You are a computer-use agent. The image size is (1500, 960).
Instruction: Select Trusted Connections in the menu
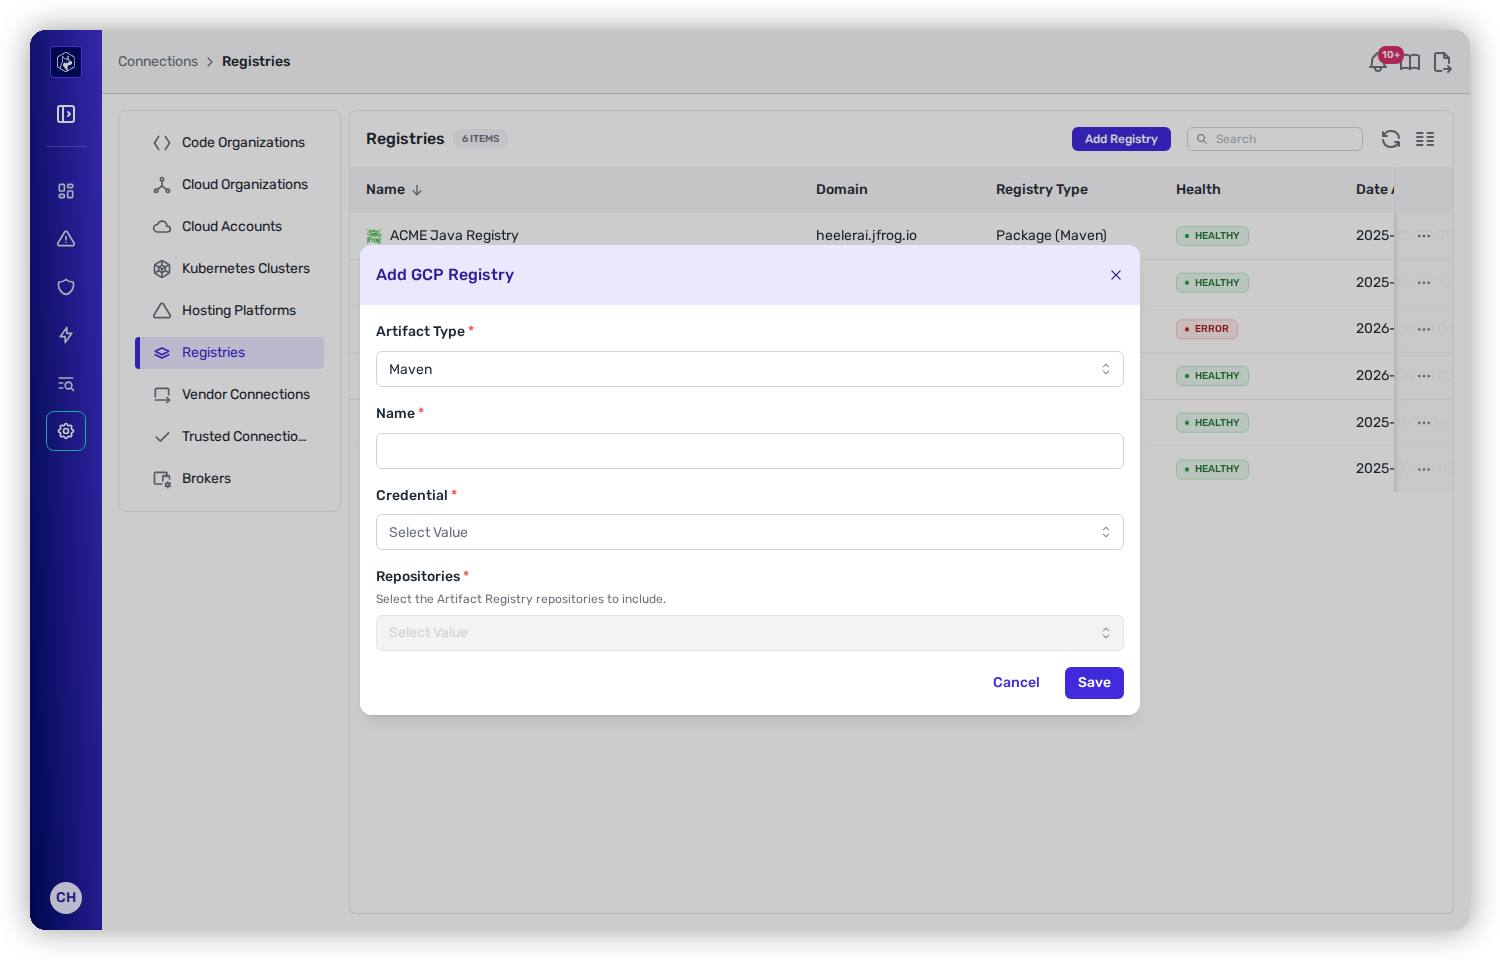coord(229,437)
